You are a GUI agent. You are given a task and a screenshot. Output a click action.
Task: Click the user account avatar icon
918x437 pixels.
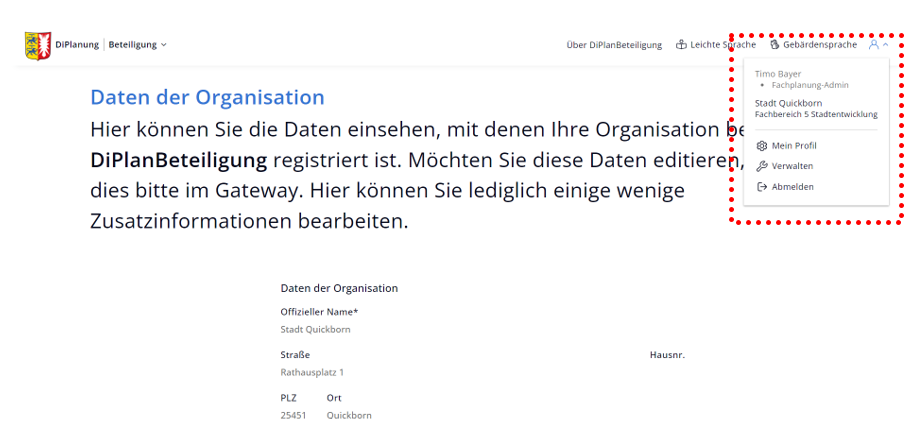[874, 45]
